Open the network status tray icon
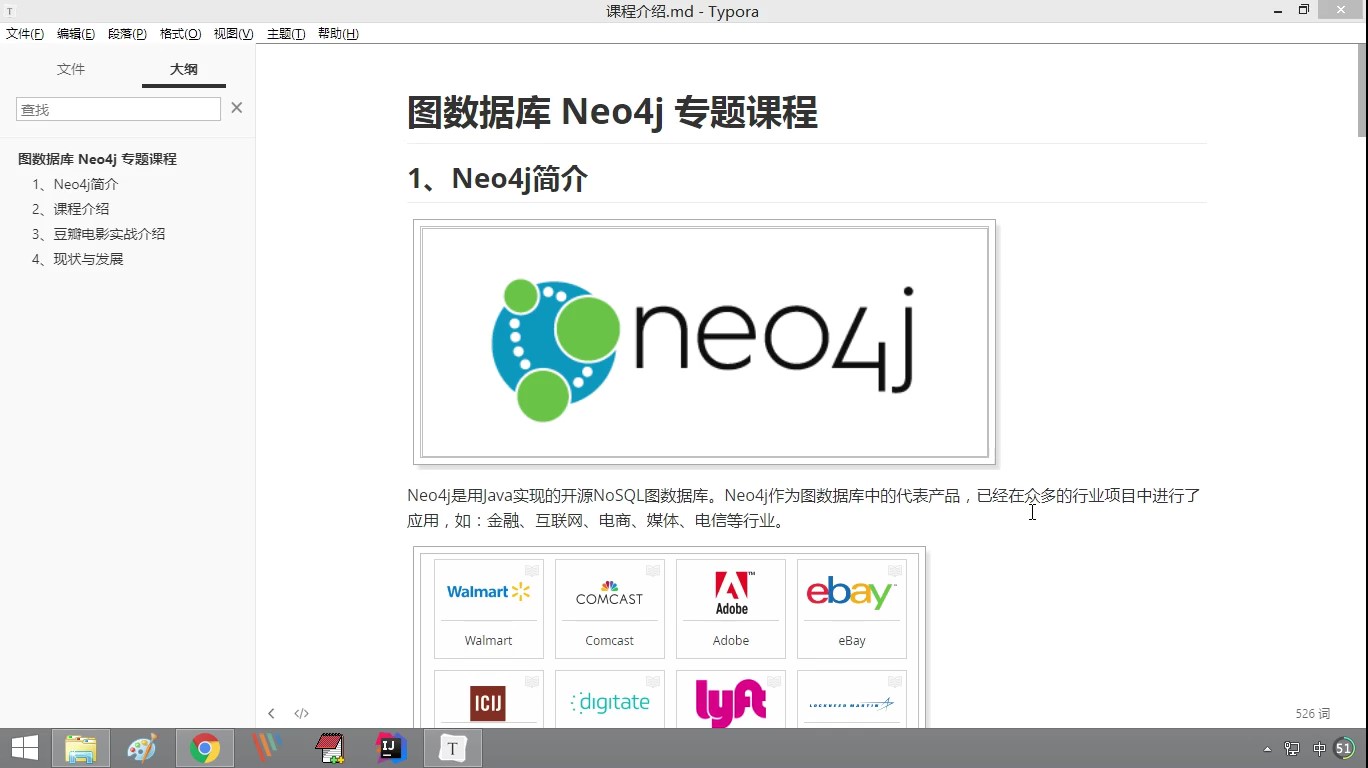 (x=1292, y=749)
